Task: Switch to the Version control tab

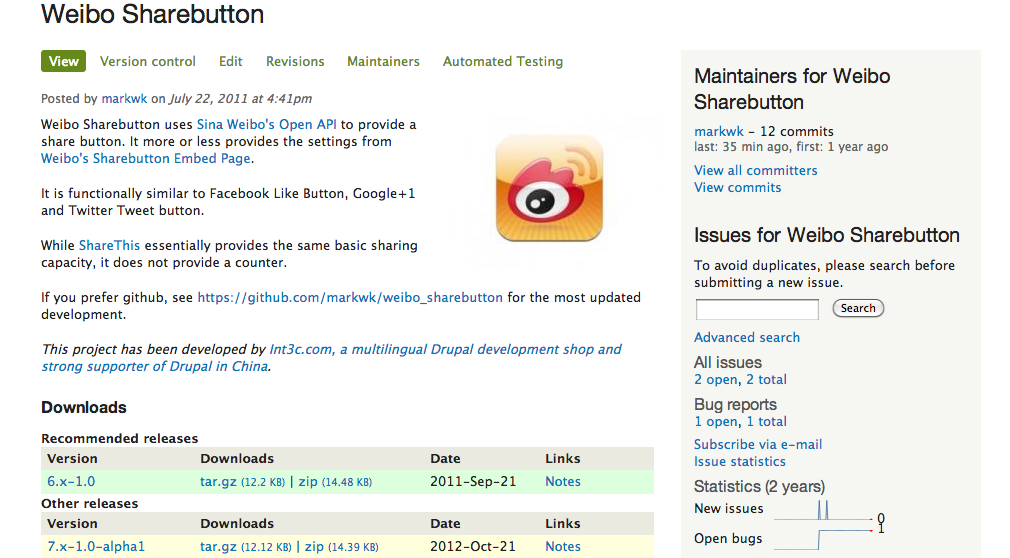Action: 148,61
